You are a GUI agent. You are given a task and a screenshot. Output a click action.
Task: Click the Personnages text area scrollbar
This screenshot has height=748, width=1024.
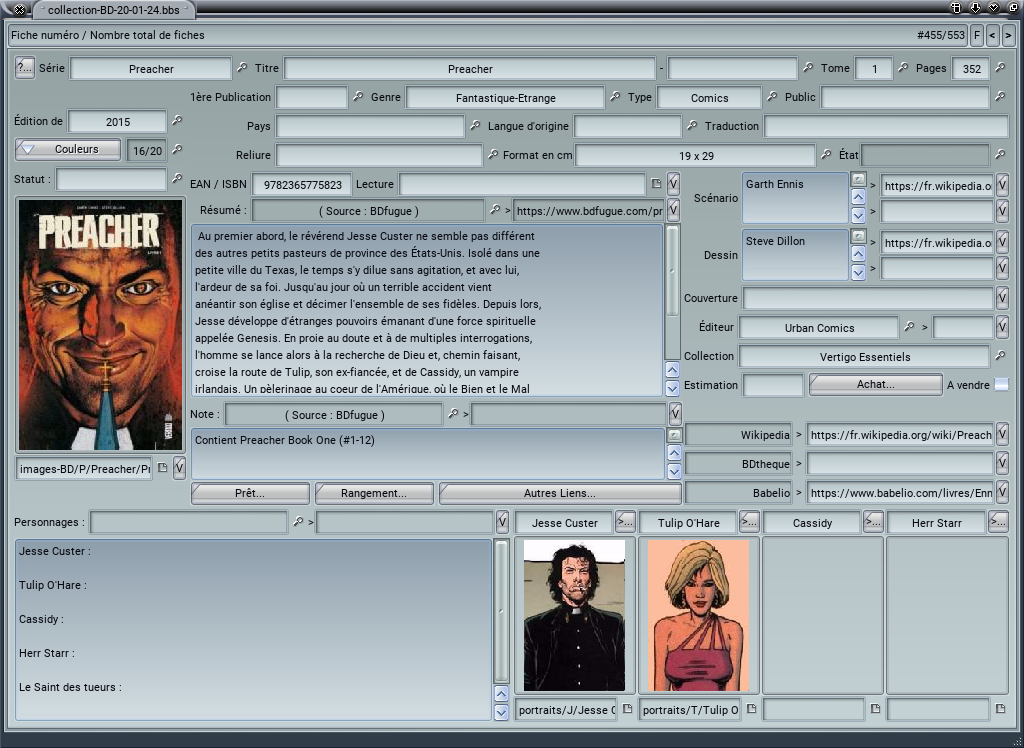[x=502, y=611]
